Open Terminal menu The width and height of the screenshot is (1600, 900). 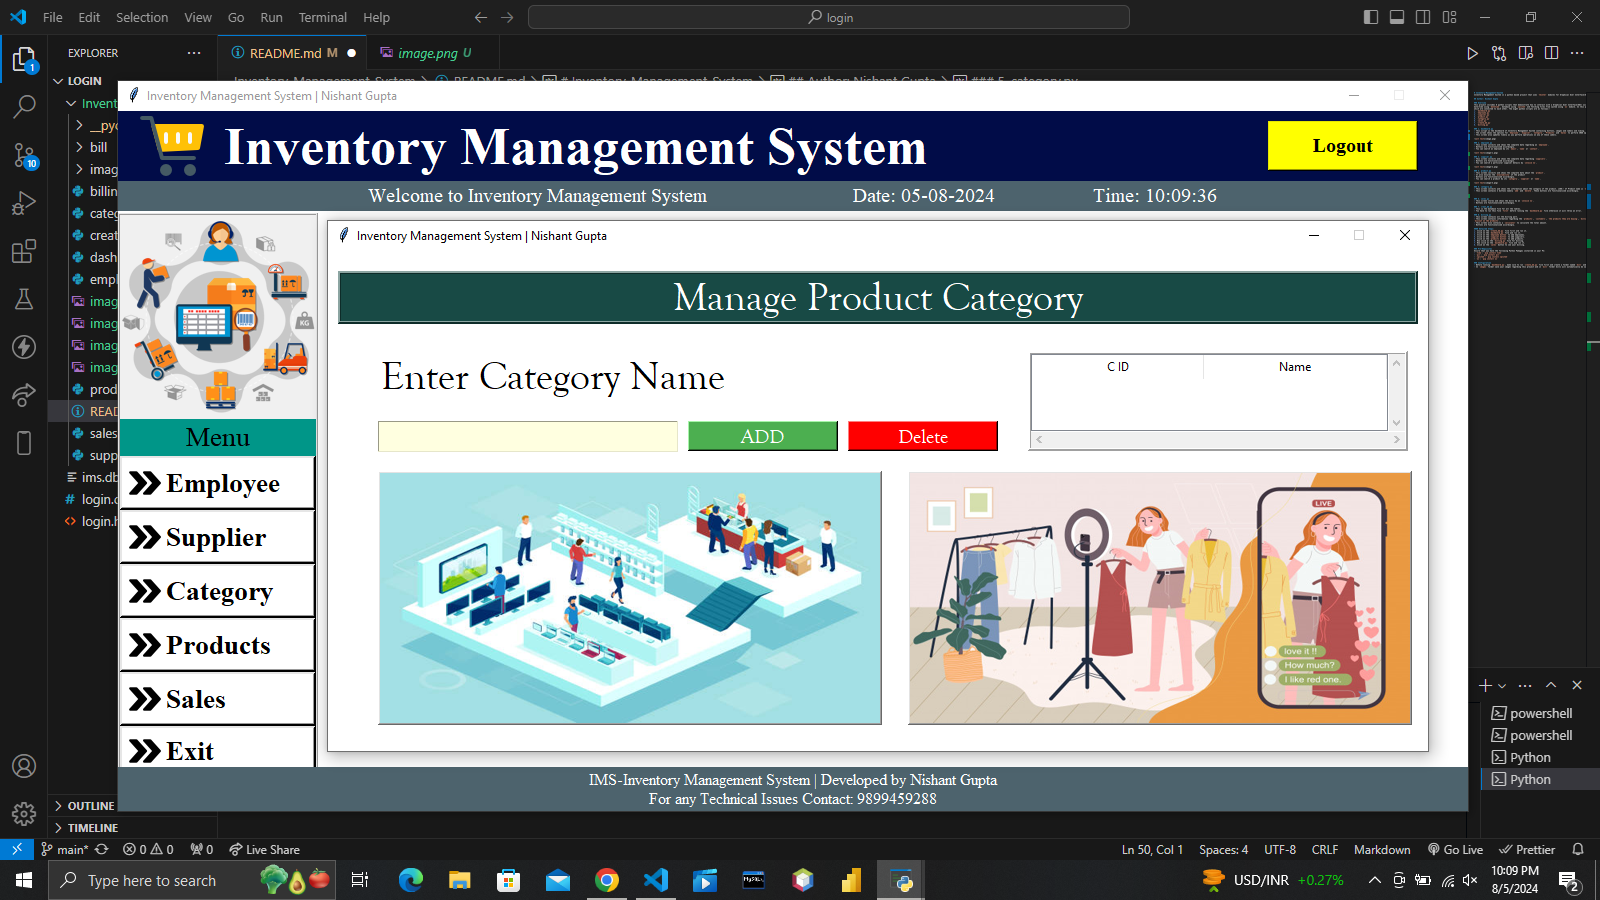pos(322,17)
